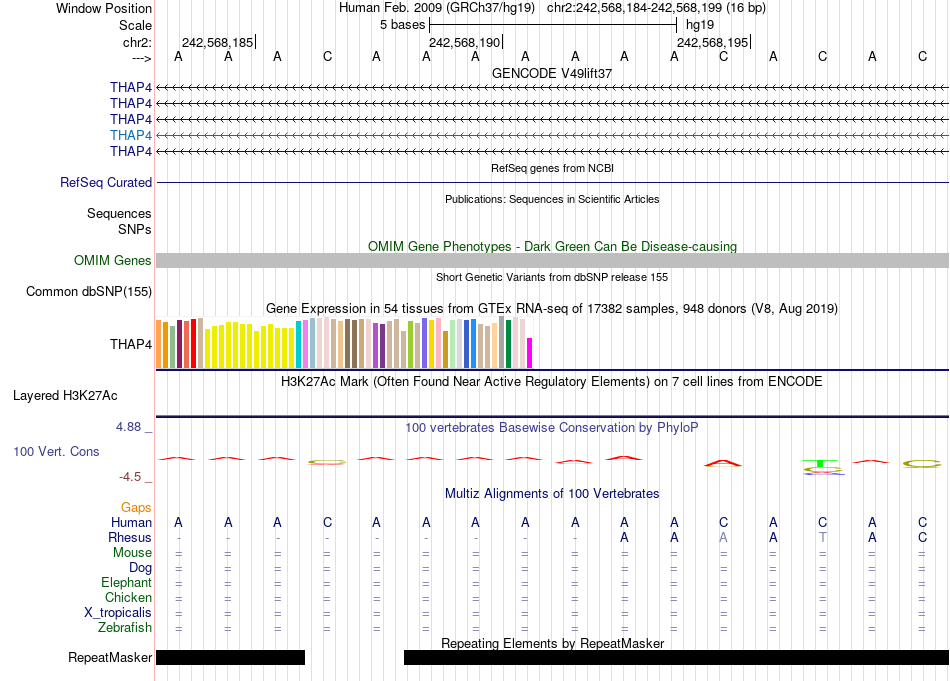
Task: Click the orange Gaps row label
Action: point(136,508)
